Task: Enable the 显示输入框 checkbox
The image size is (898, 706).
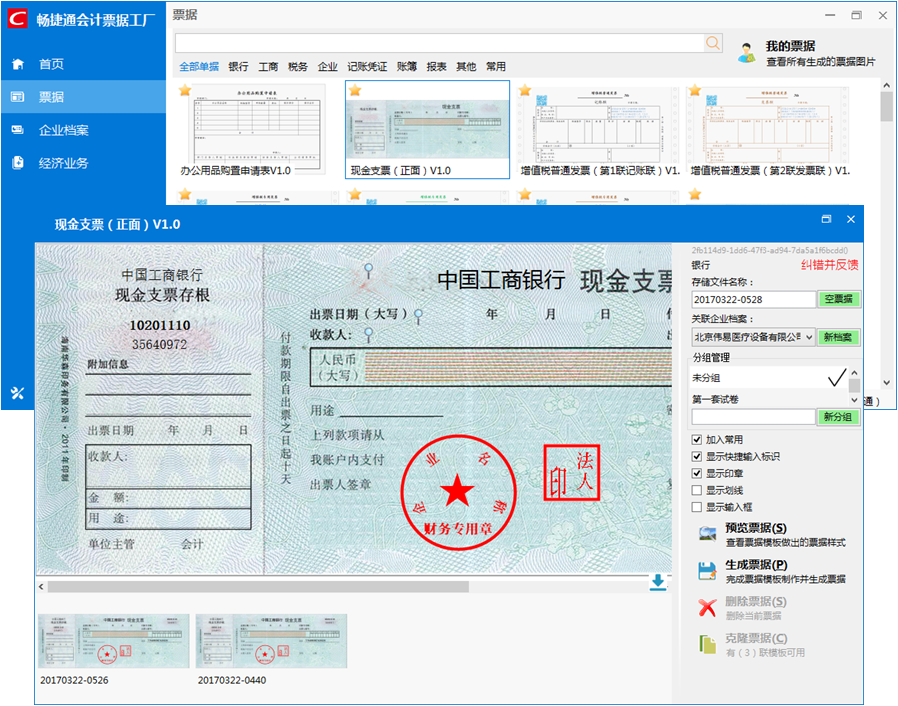Action: point(697,507)
